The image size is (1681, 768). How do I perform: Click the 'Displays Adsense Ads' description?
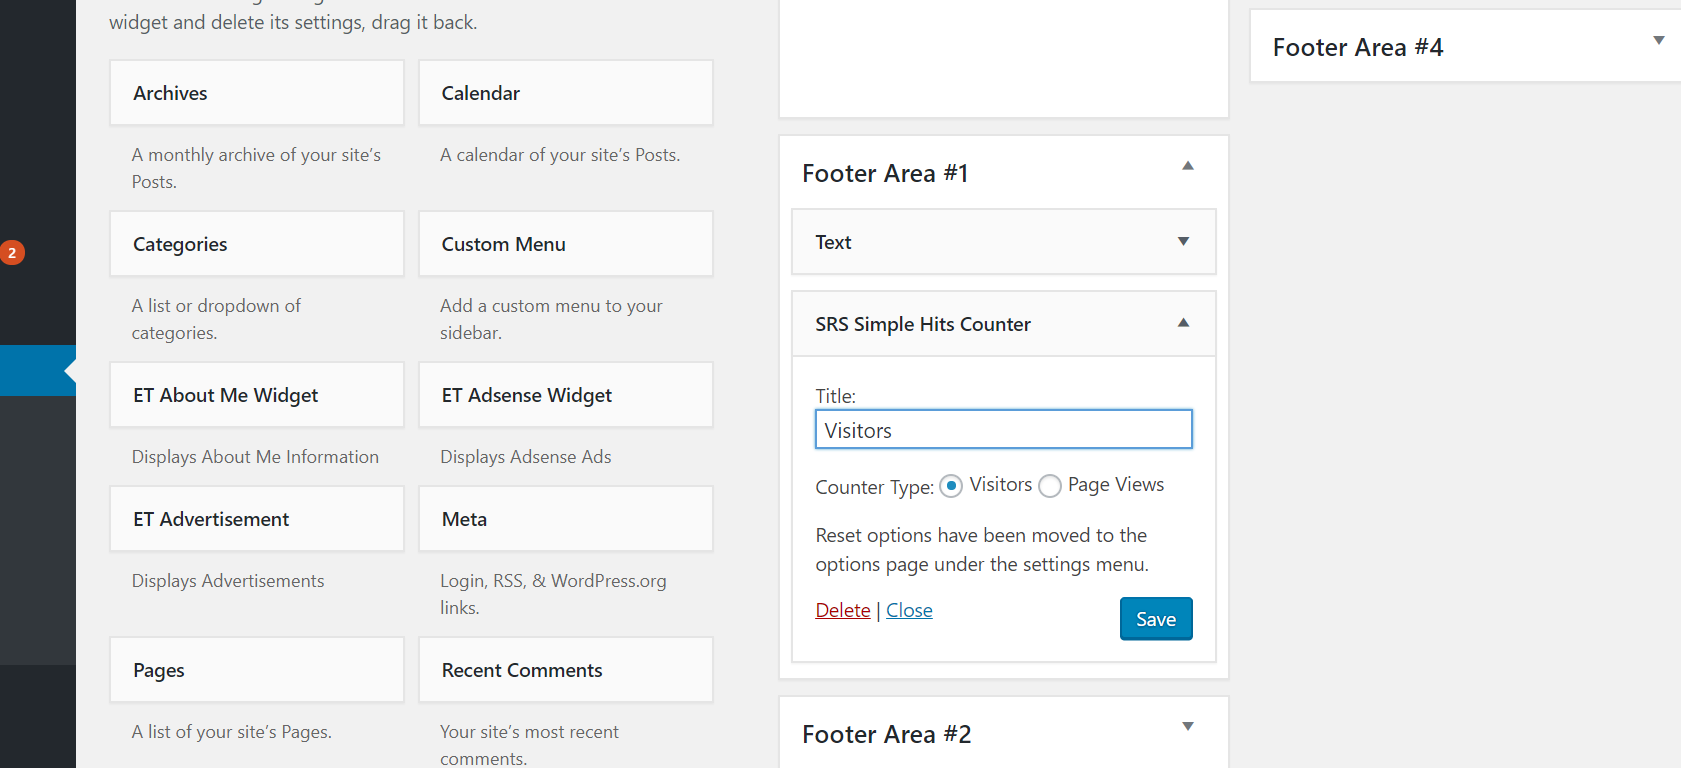coord(526,457)
